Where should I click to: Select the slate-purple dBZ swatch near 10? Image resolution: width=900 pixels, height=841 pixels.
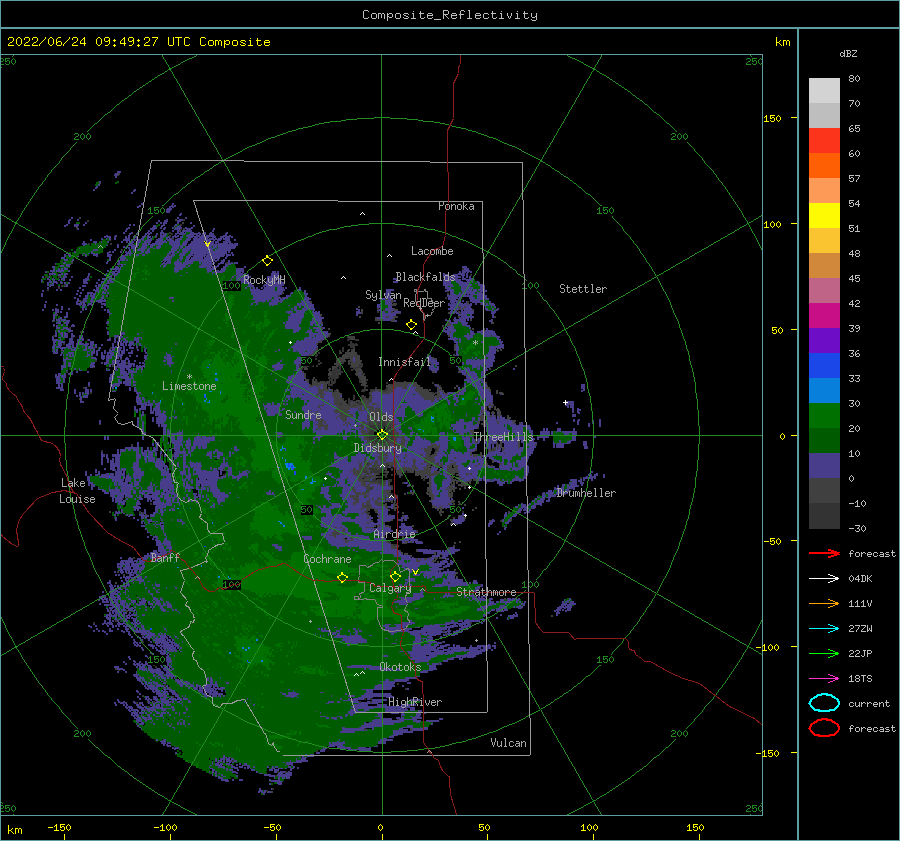824,466
